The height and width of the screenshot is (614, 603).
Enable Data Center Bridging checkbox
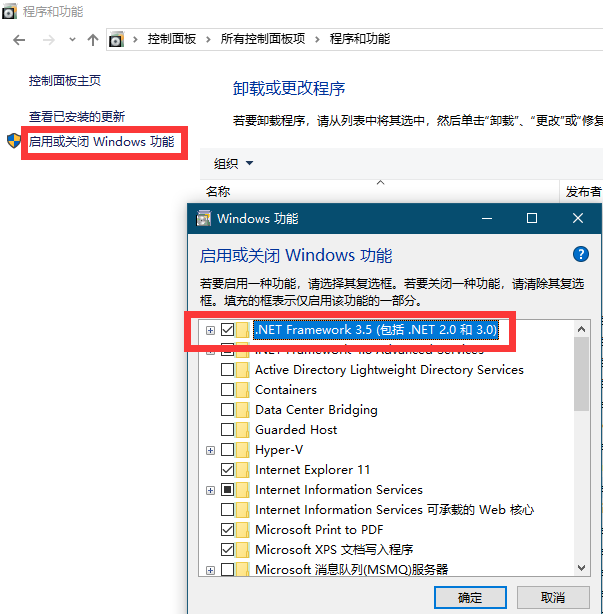tap(227, 409)
